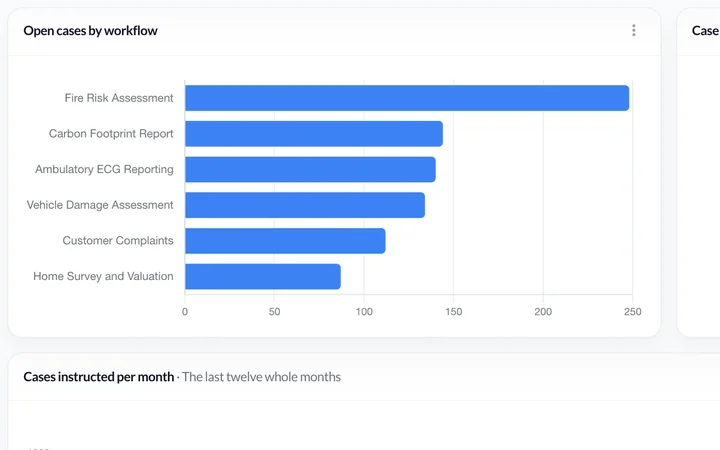Viewport: 720px width, 450px height.
Task: Open the three-dot menu on Open cases card
Action: click(x=634, y=30)
